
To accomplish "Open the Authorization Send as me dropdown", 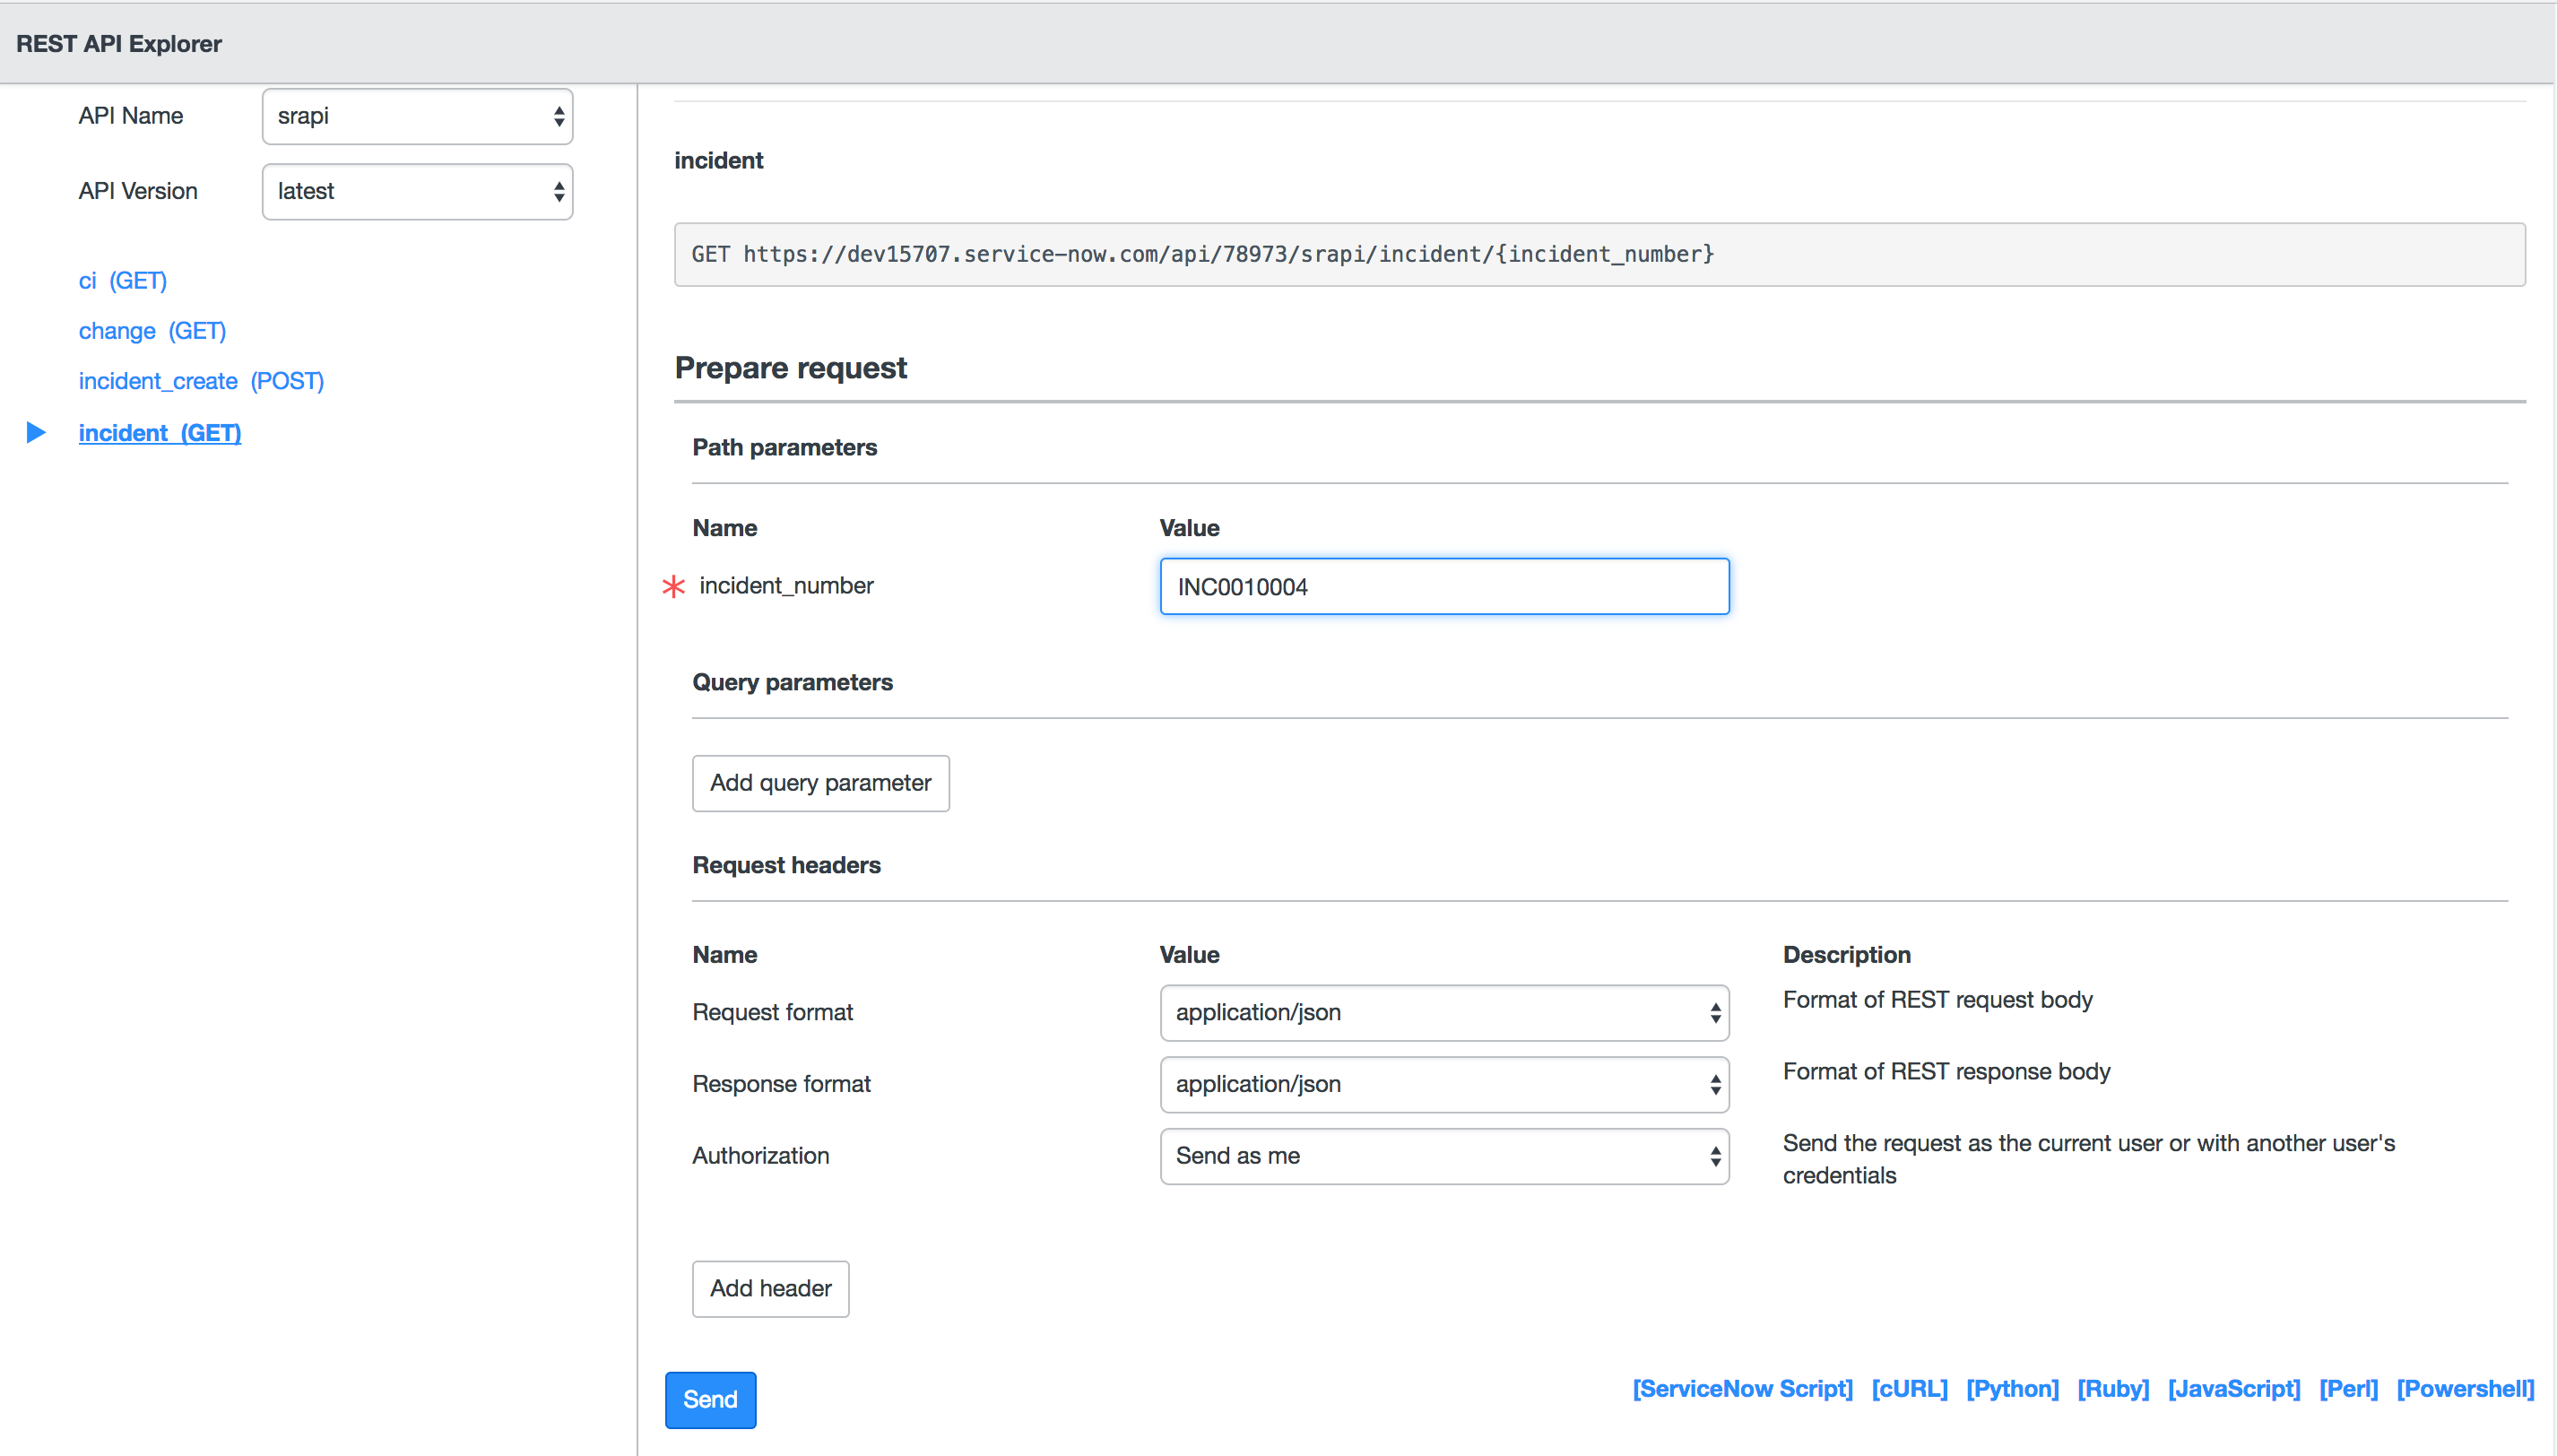I will coord(1443,1156).
